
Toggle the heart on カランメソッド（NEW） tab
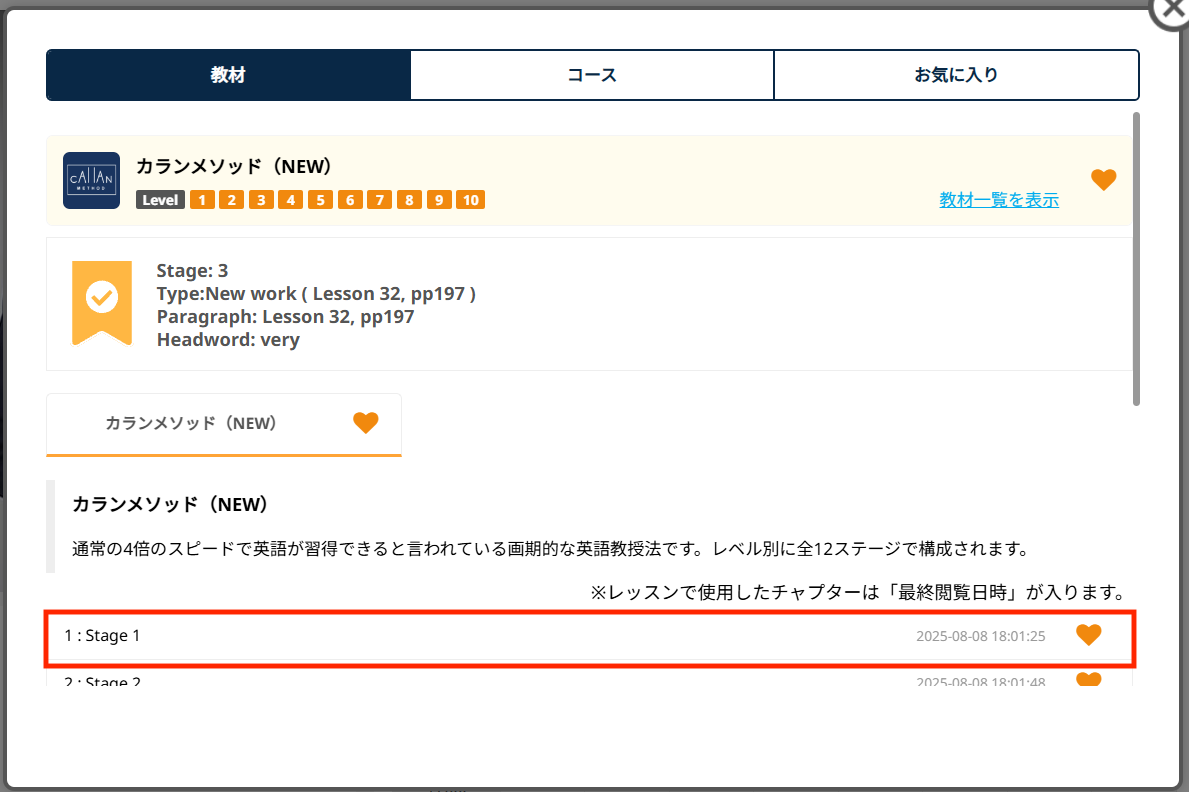[x=366, y=423]
